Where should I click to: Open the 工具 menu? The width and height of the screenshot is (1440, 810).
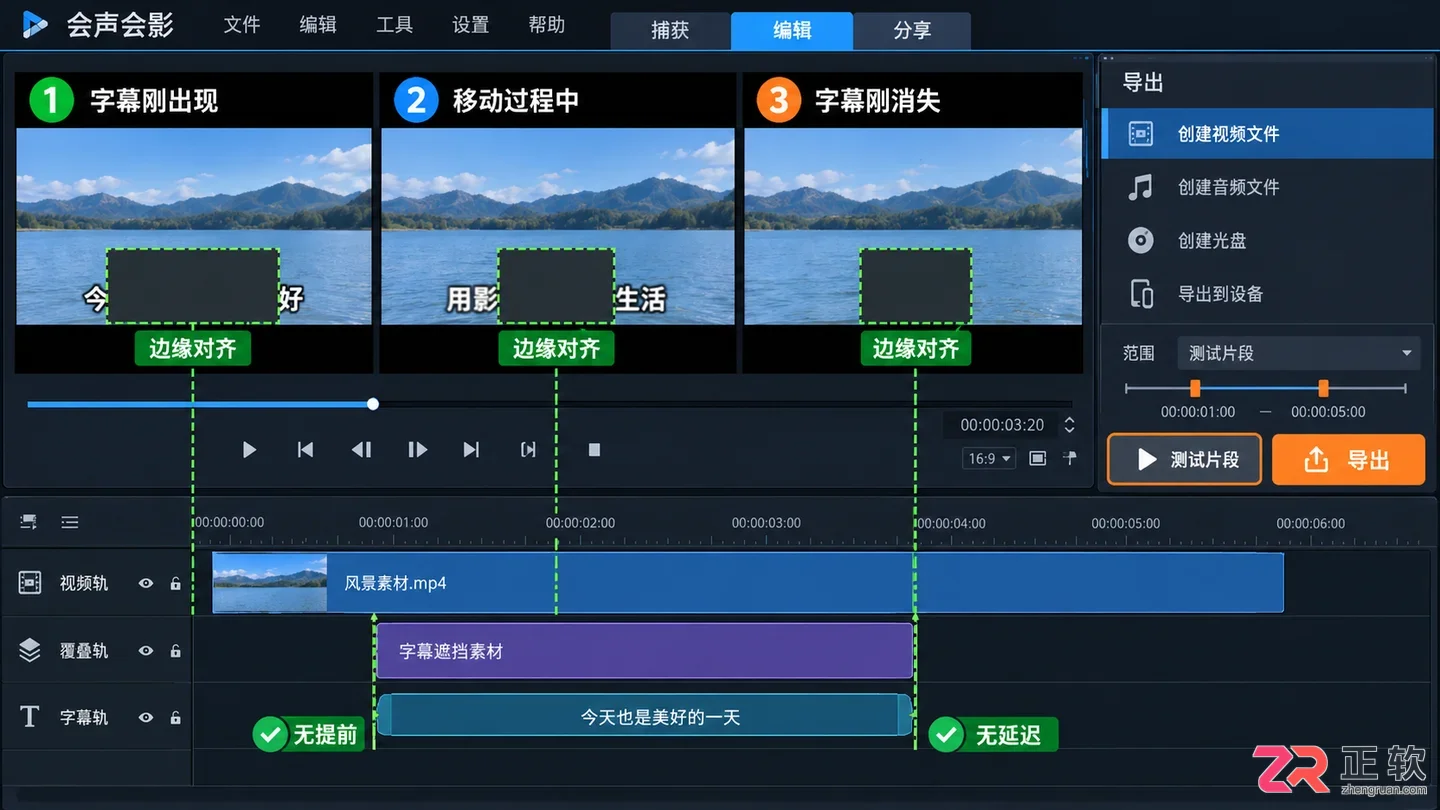tap(394, 25)
